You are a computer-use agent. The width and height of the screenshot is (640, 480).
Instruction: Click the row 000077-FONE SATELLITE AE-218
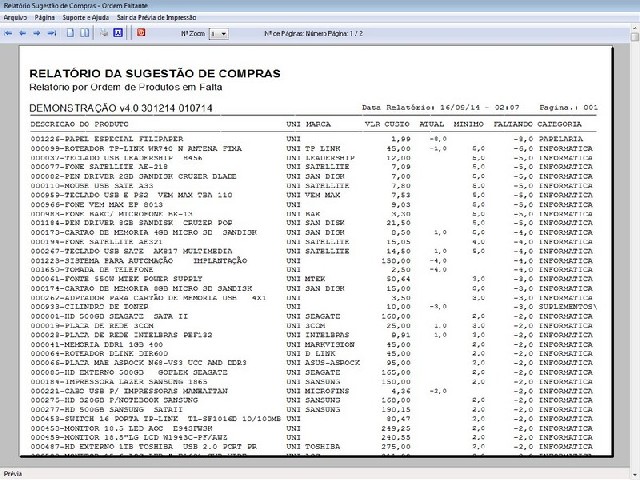pos(312,167)
